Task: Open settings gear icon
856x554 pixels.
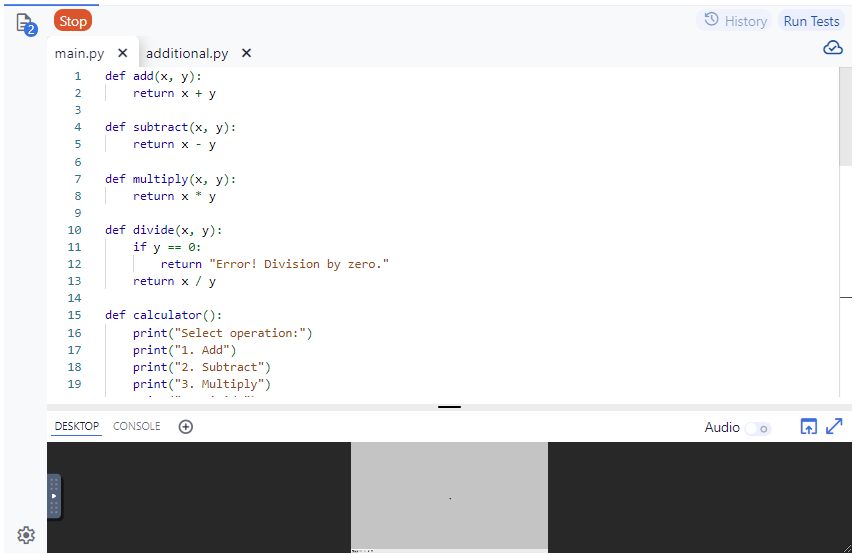Action: (26, 535)
